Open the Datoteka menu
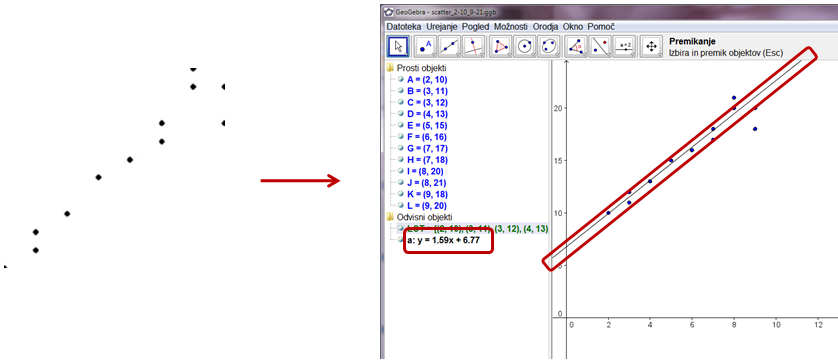838x364 pixels. (x=404, y=26)
